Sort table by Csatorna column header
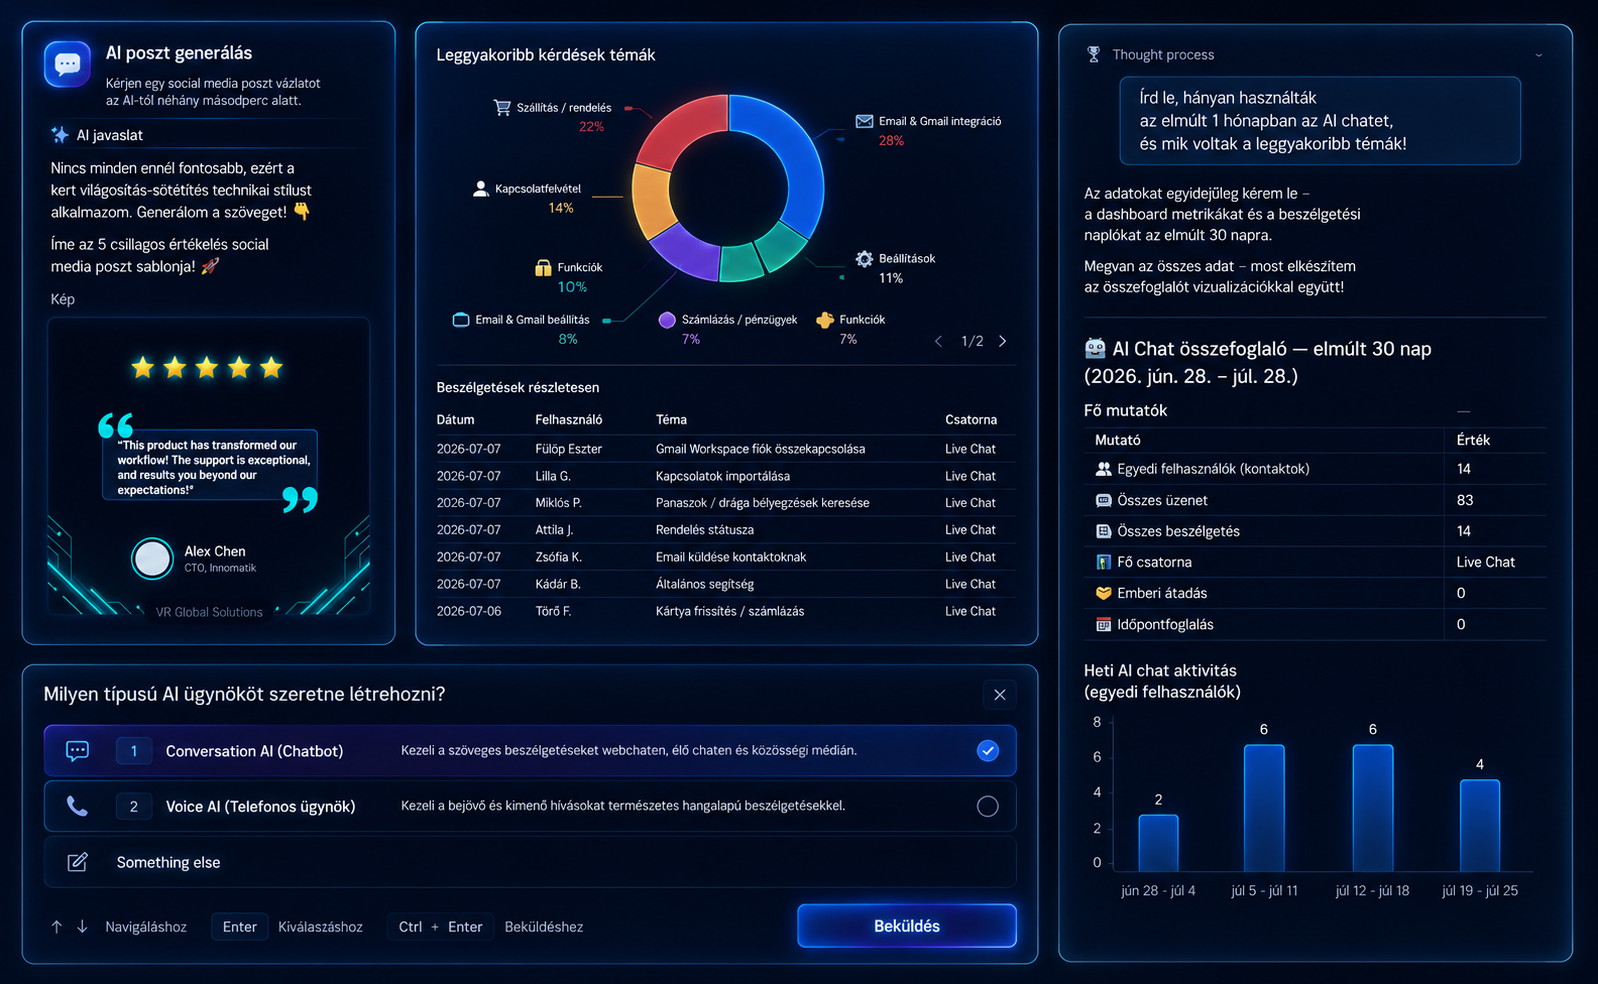Image resolution: width=1598 pixels, height=984 pixels. tap(971, 420)
